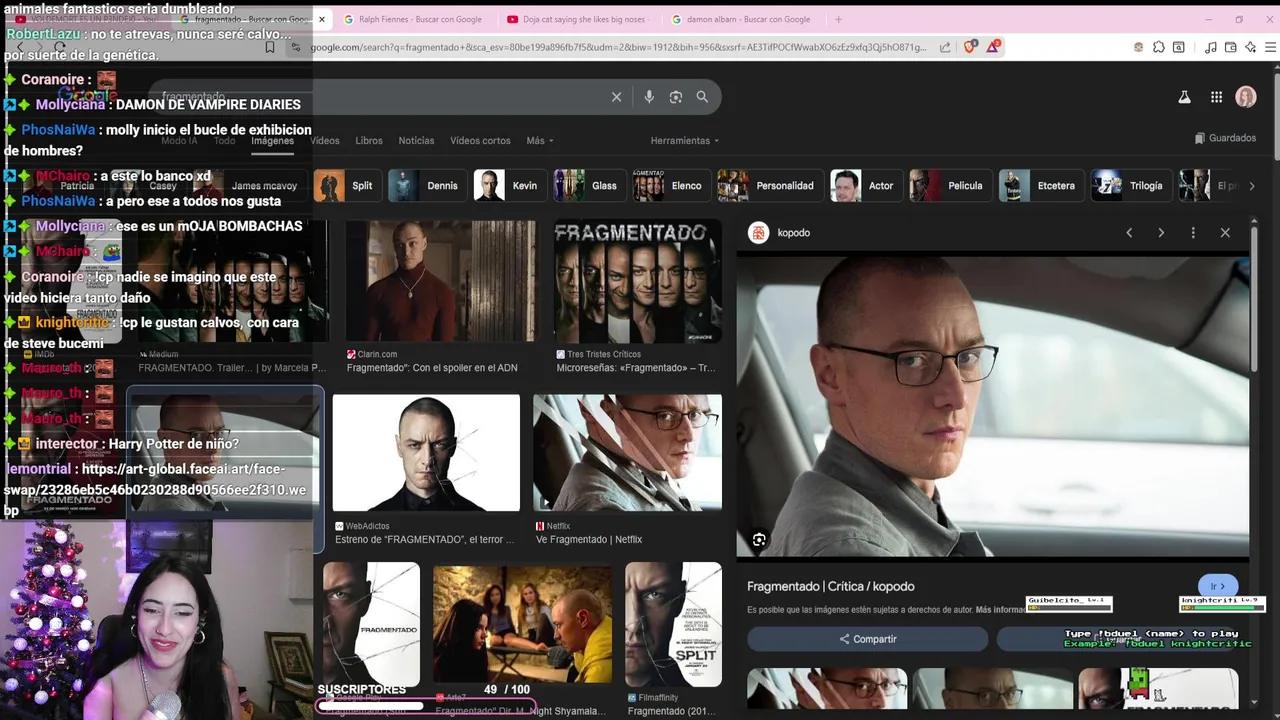Open the Brave Wallet icon
Screen dimensions: 1280x720
pos(1231,47)
